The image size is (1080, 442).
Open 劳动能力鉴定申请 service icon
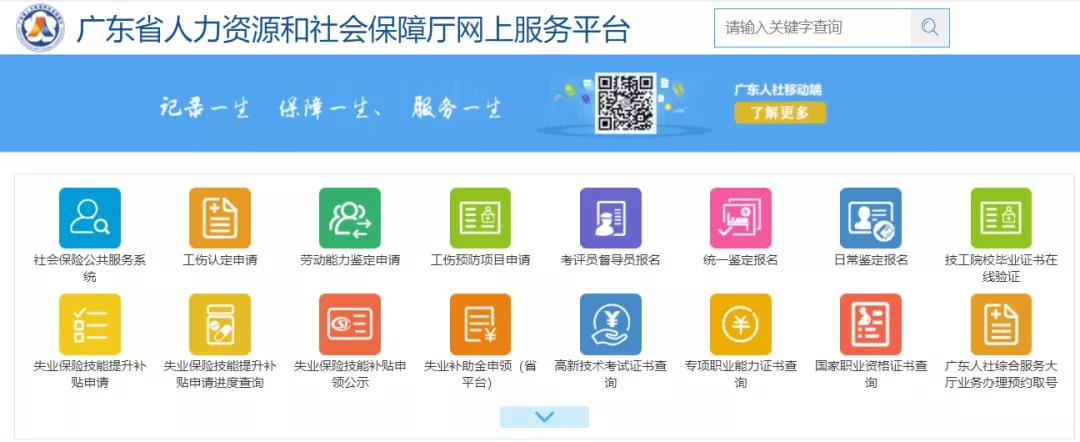[350, 218]
